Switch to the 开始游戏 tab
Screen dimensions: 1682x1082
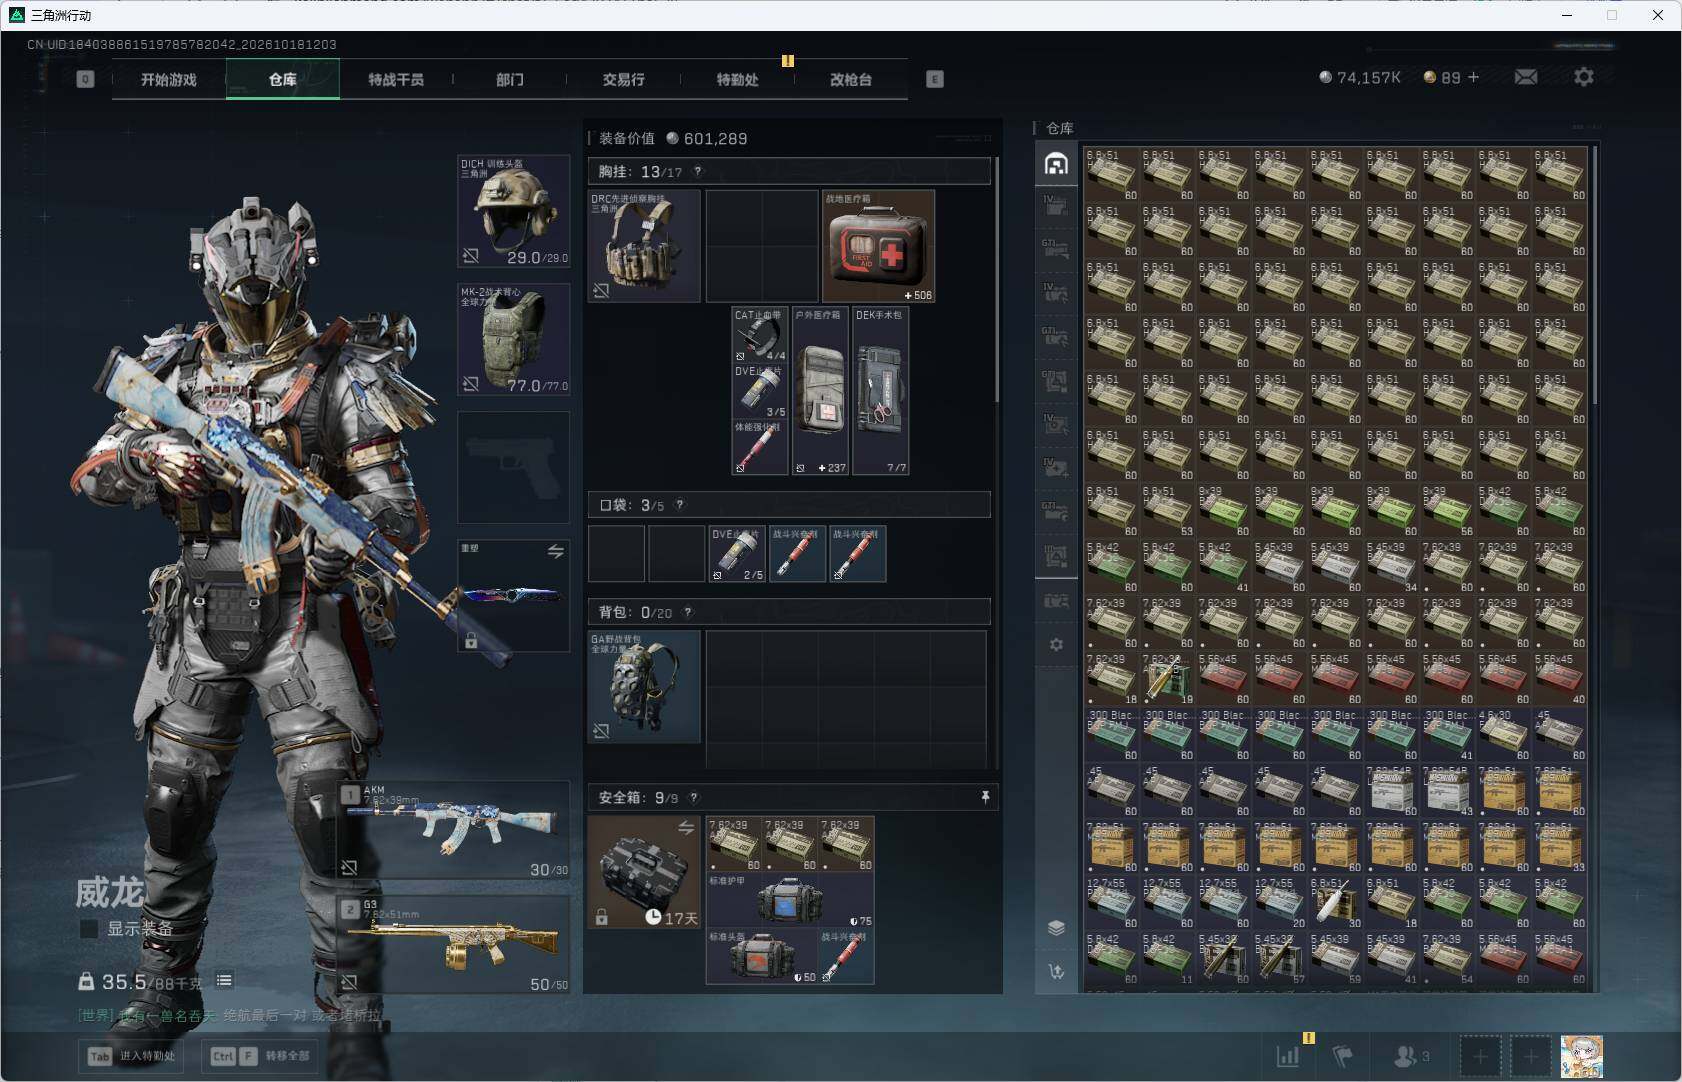pos(169,79)
